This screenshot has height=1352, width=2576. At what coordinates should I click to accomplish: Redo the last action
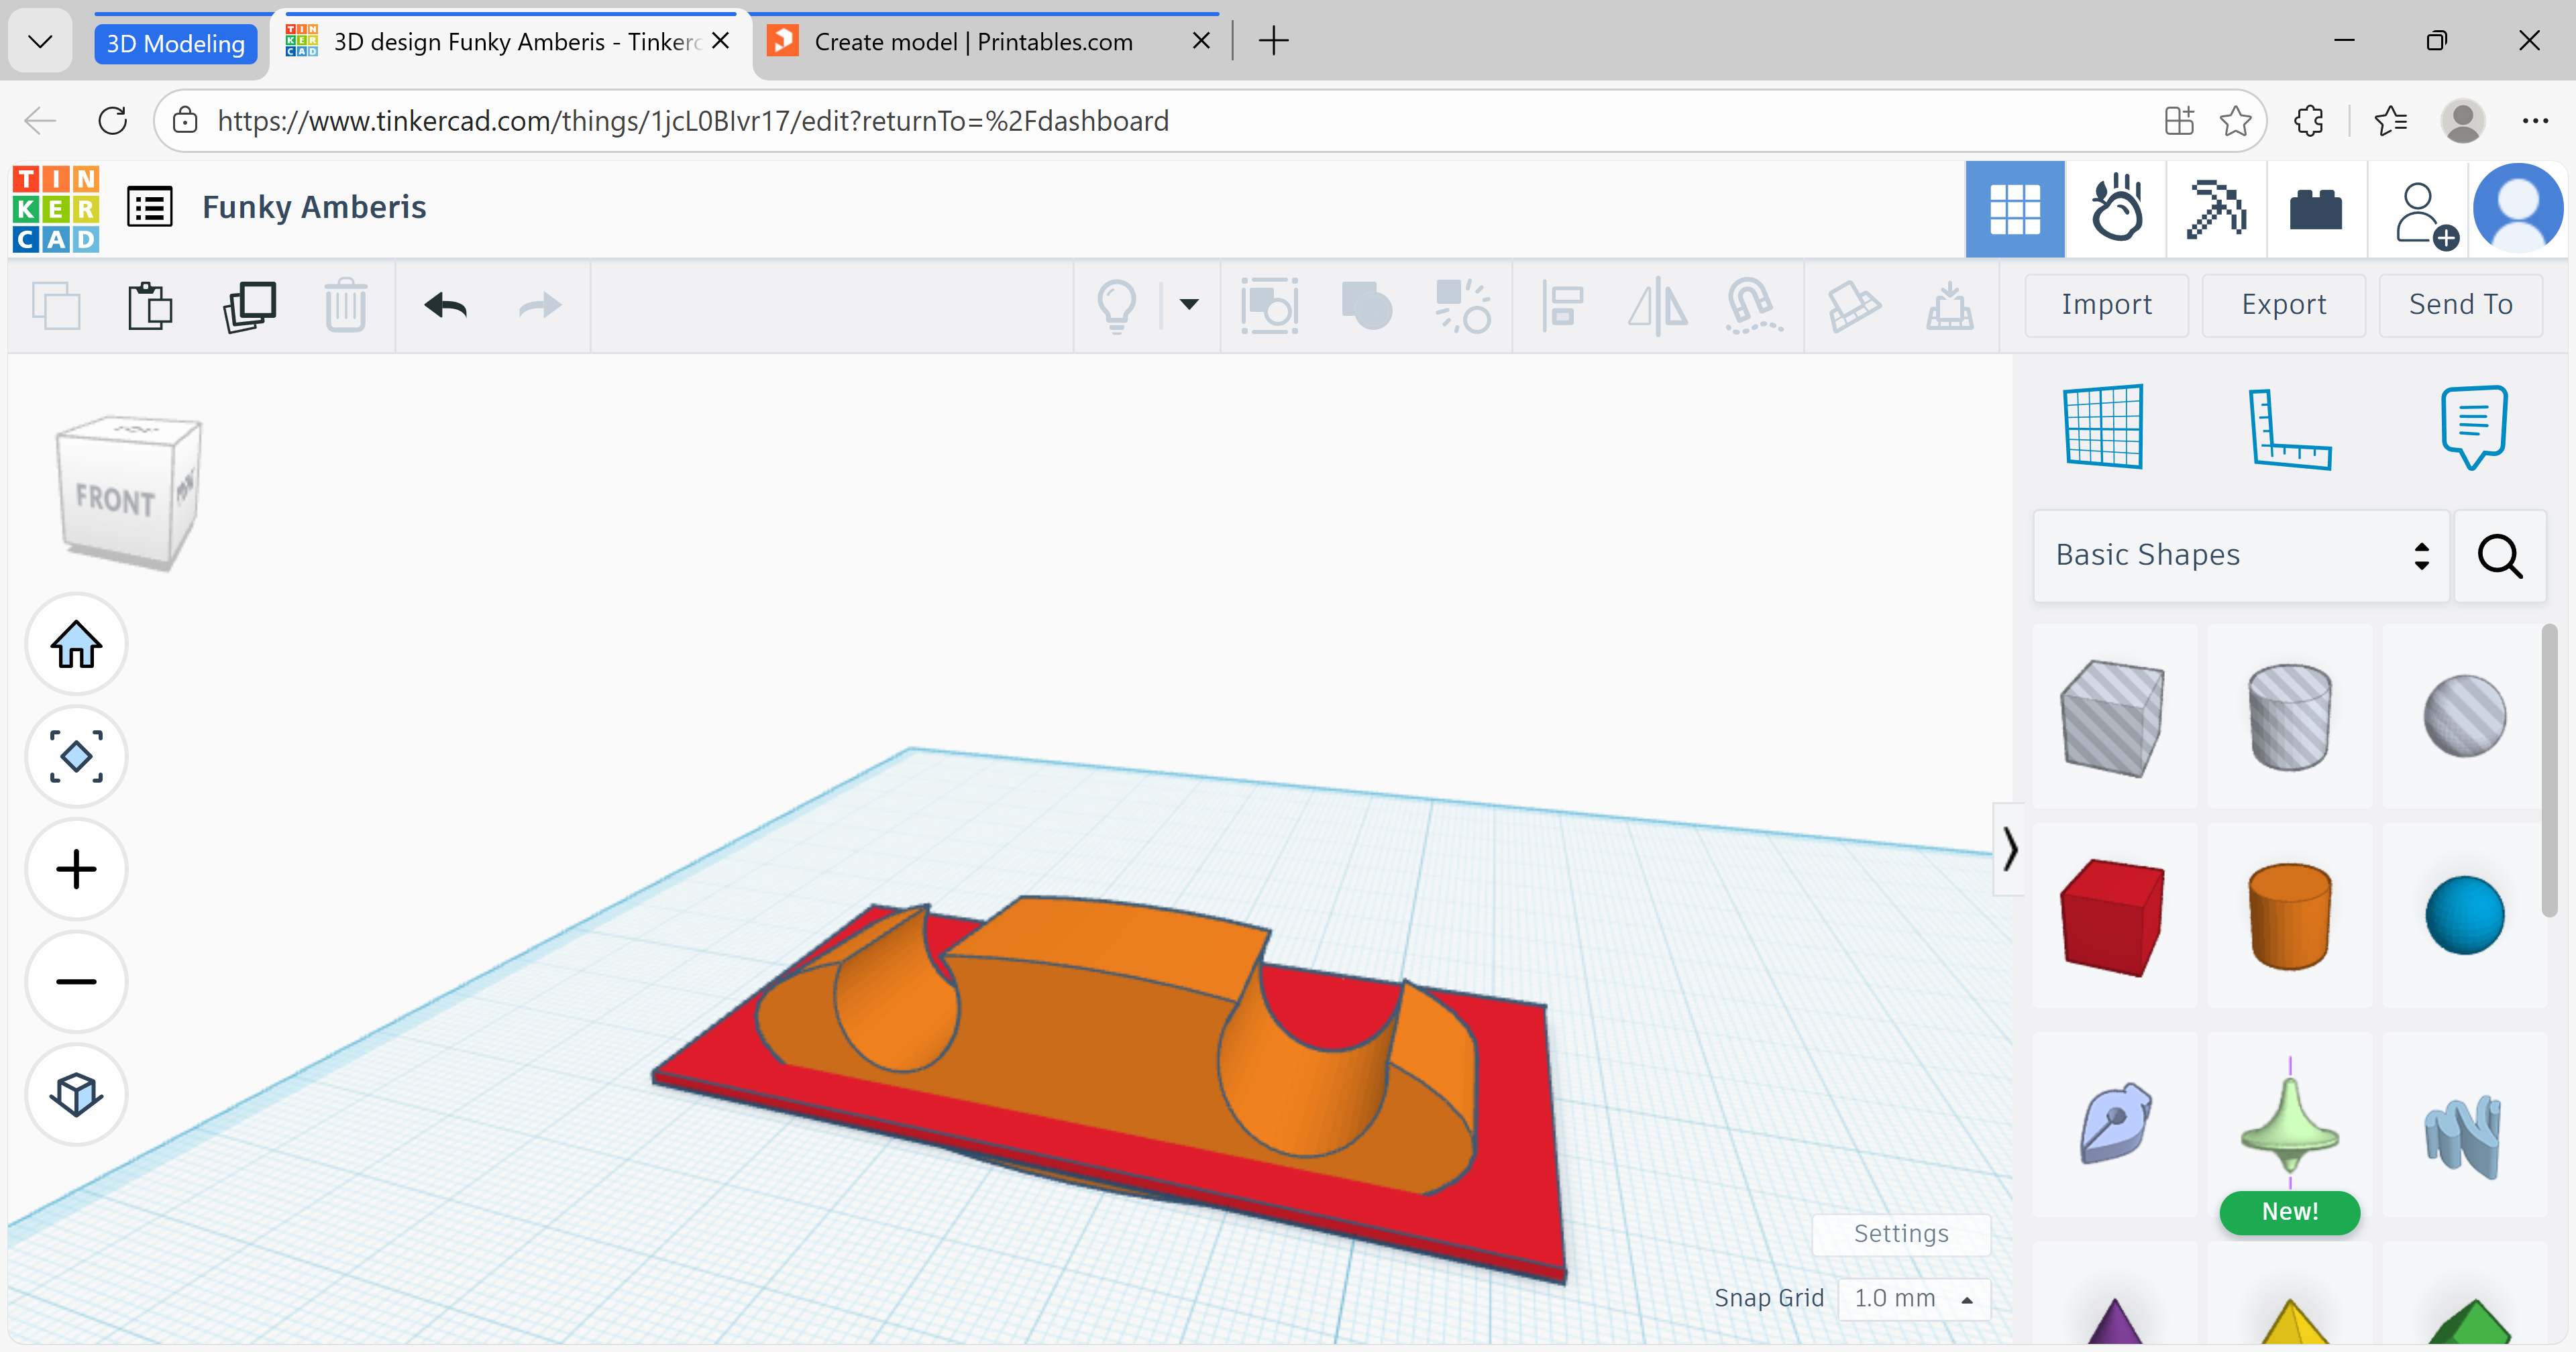540,305
